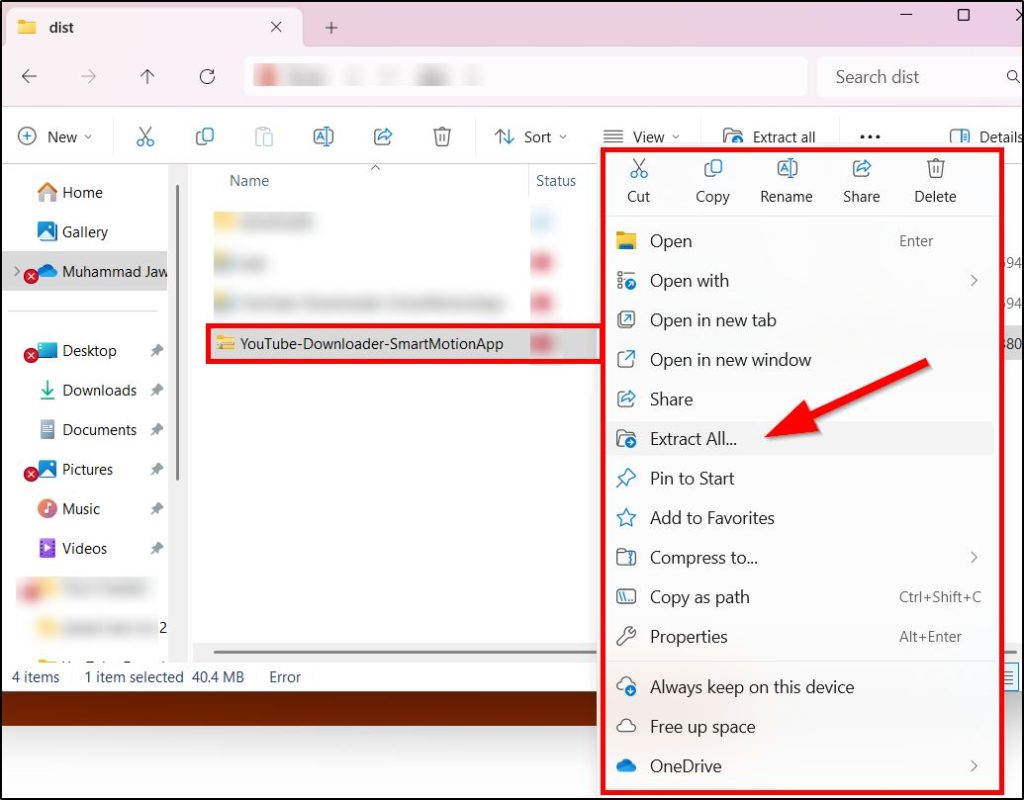The image size is (1024, 800).
Task: Click the Share icon in the toolbar
Action: point(383,136)
